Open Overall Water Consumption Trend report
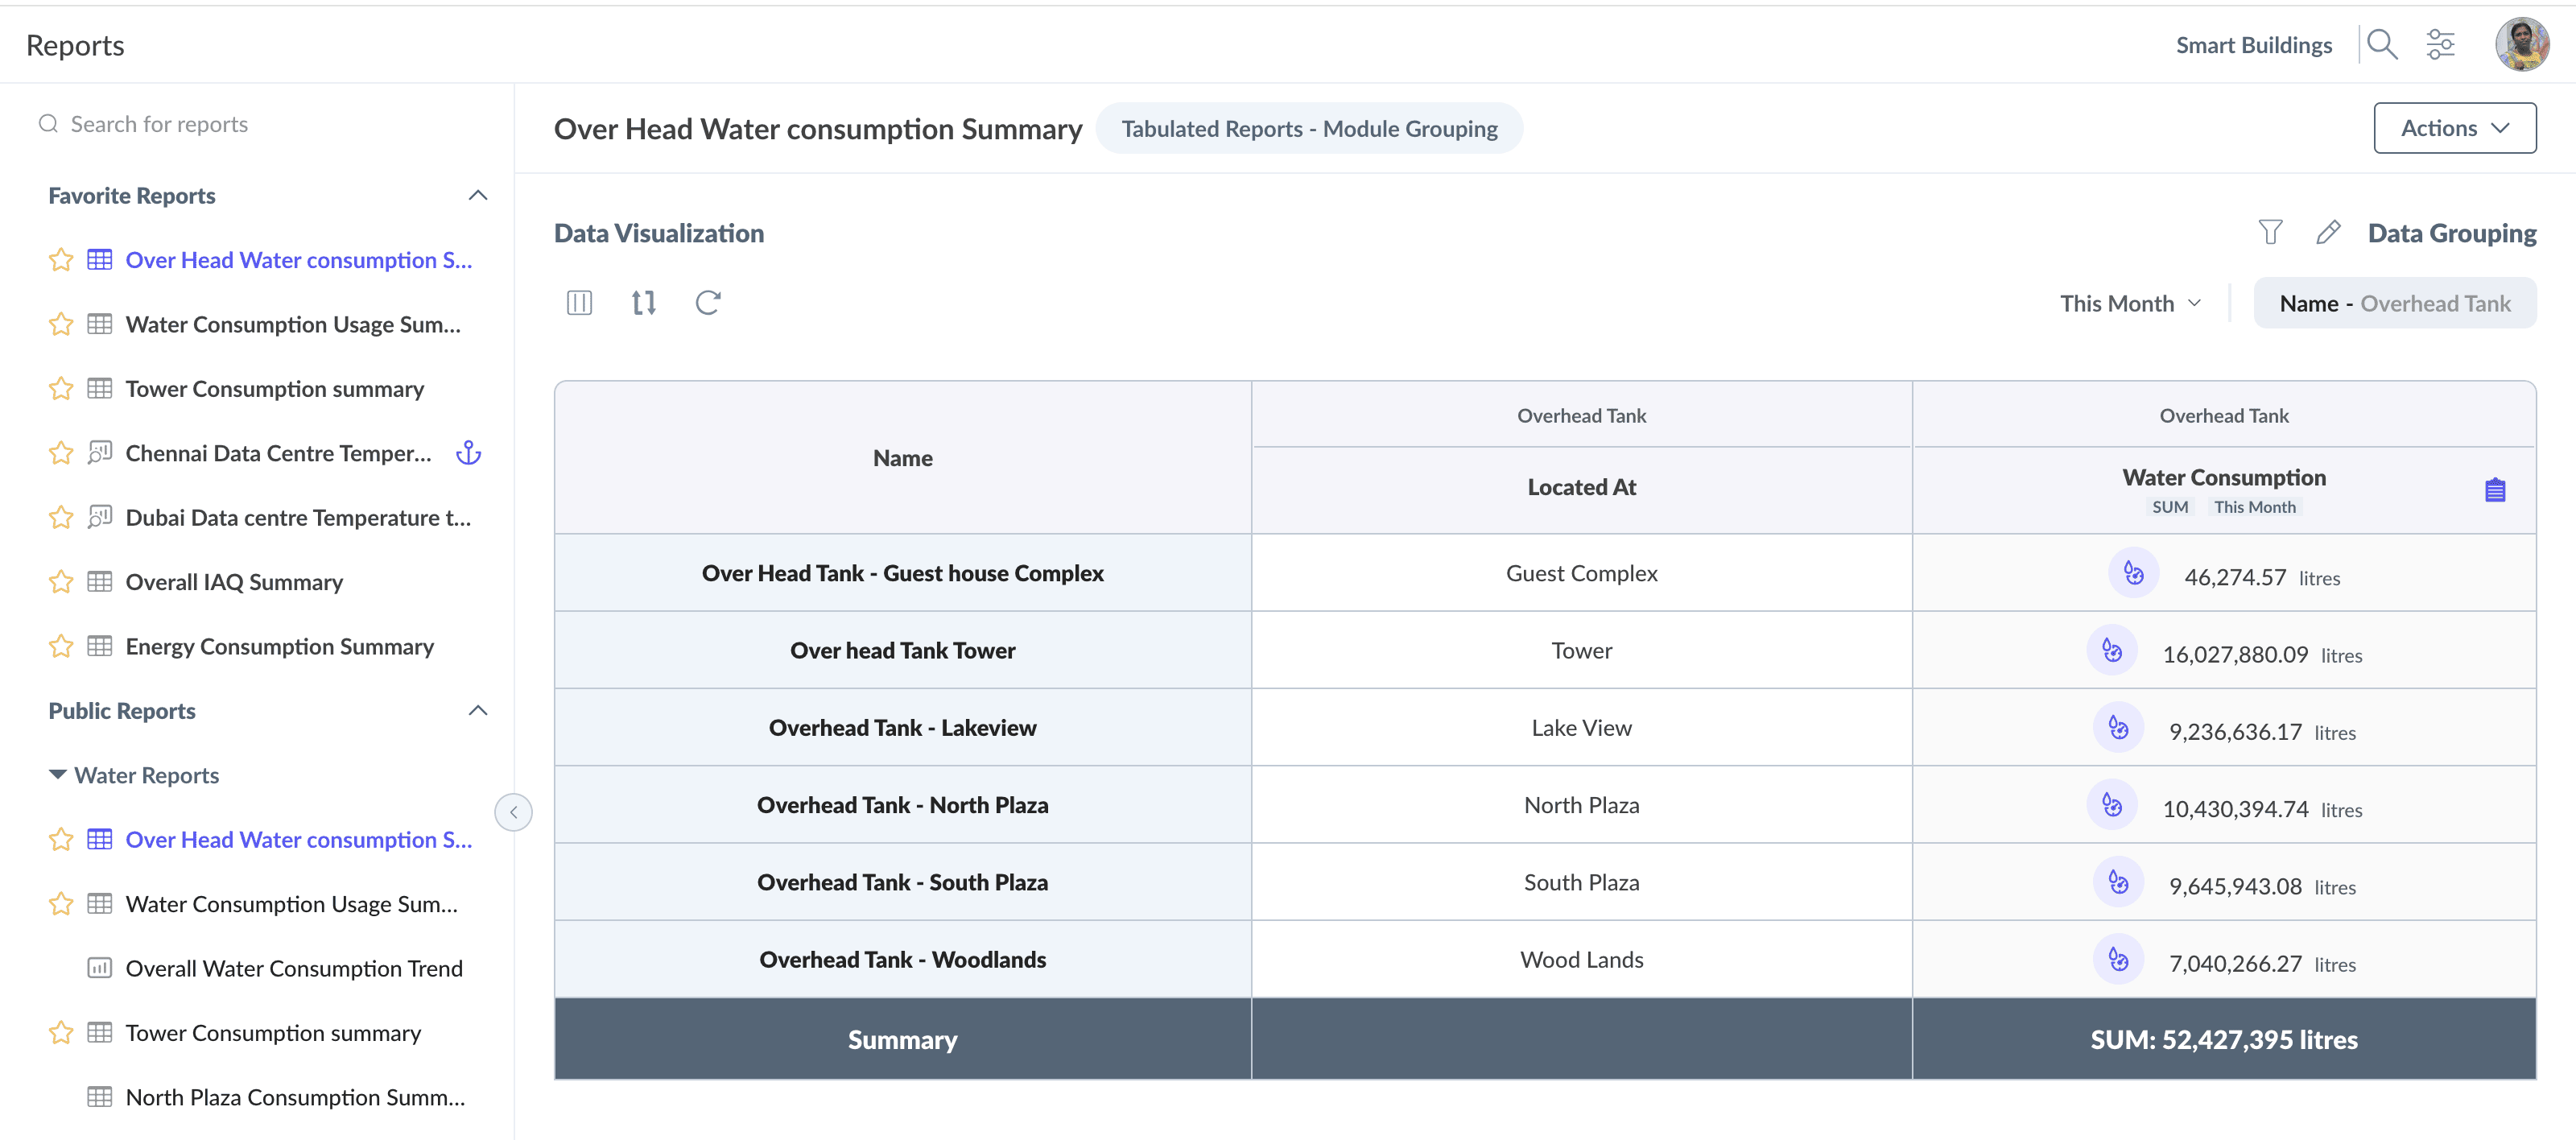Viewport: 2576px width, 1140px height. pyautogui.click(x=293, y=968)
